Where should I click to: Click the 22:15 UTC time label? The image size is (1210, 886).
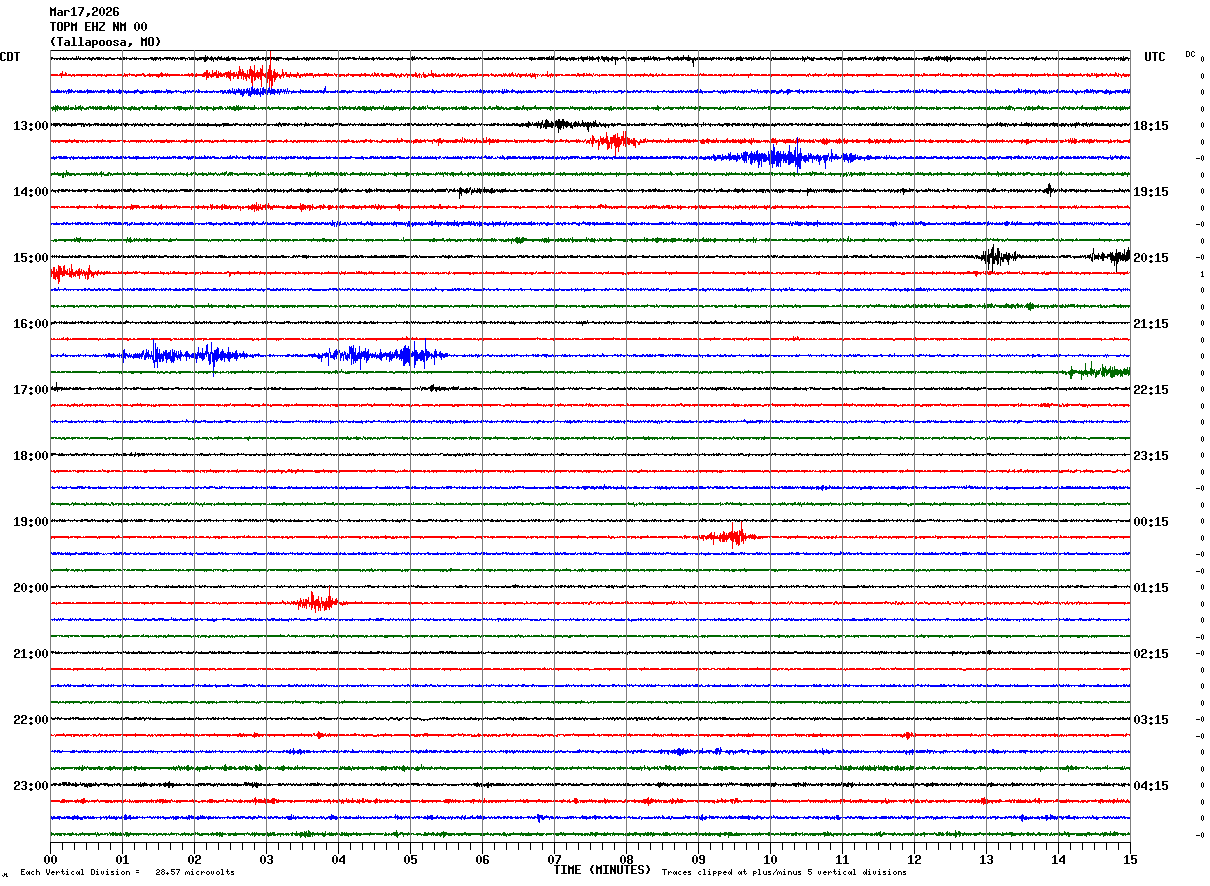(1151, 390)
